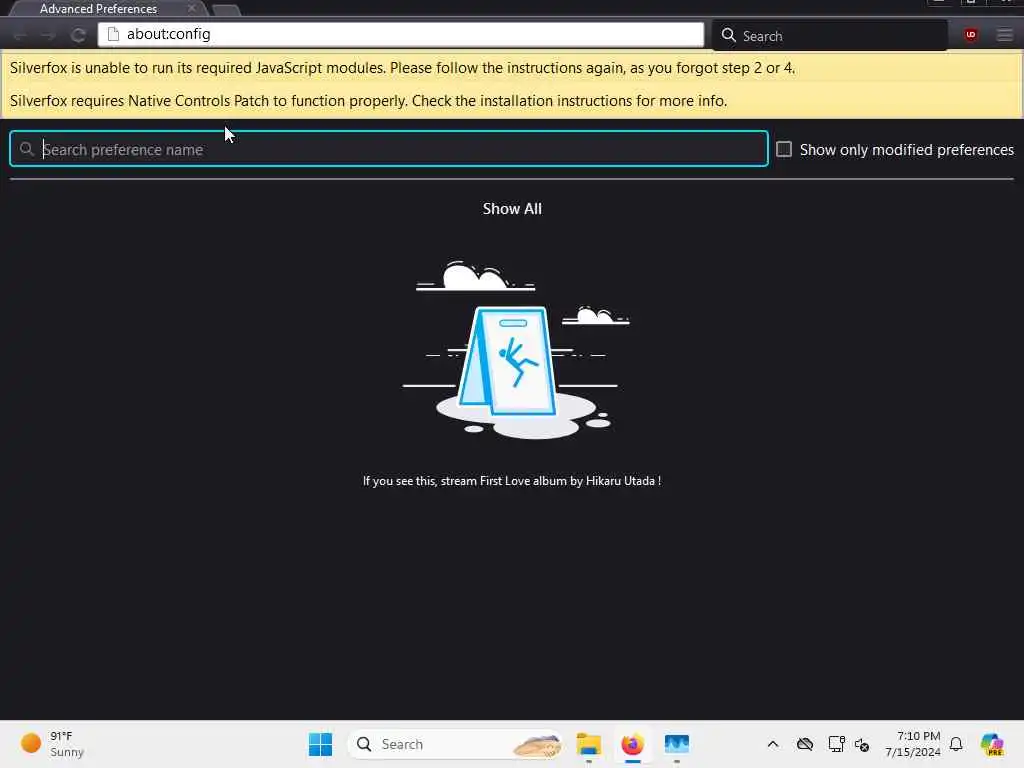
Task: Click the Firefox icon in the taskbar
Action: click(632, 744)
